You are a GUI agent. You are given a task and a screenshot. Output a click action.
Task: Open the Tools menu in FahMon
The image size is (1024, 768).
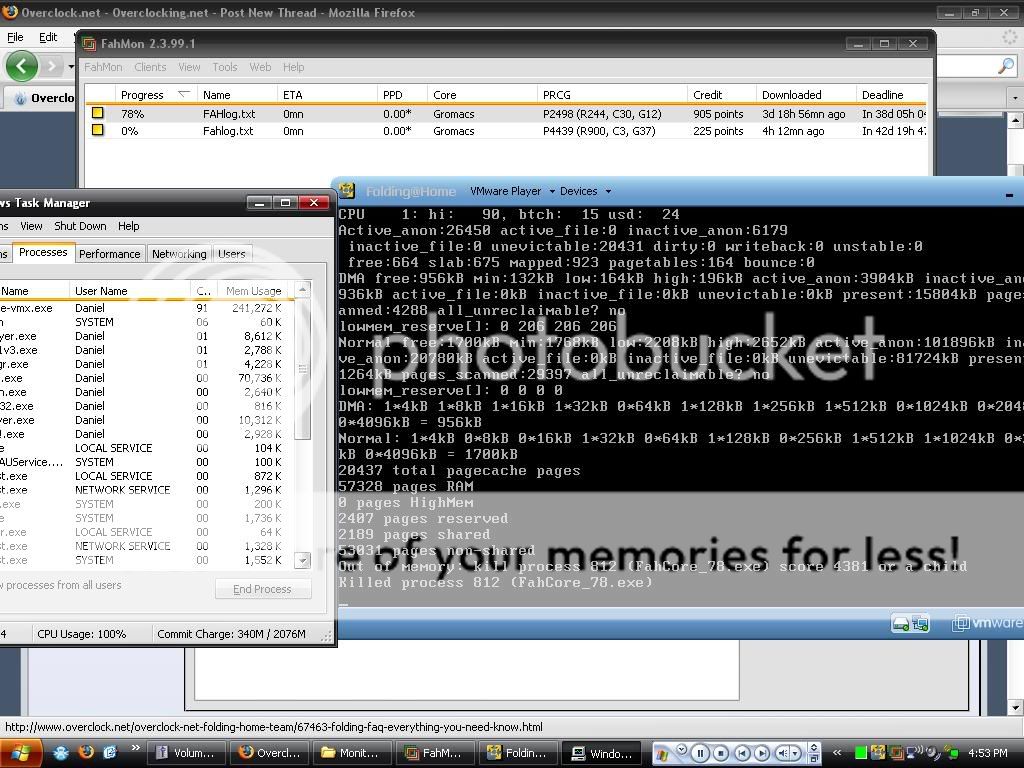pos(224,67)
